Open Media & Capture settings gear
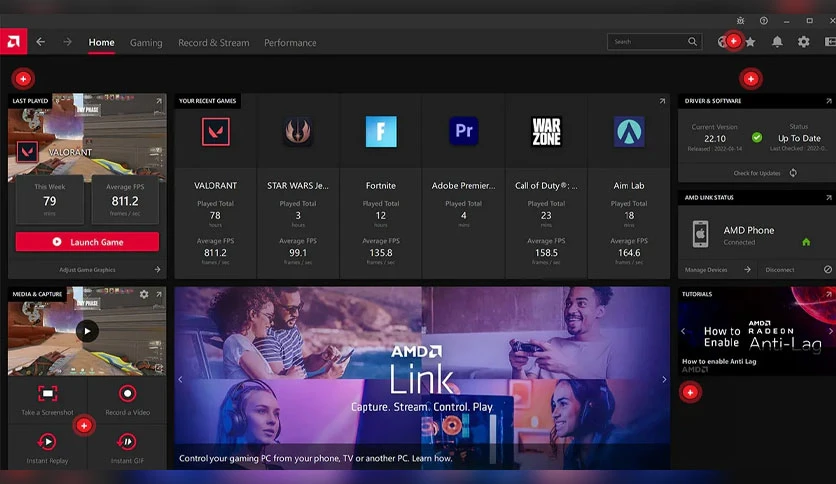This screenshot has width=836, height=484. coord(144,294)
